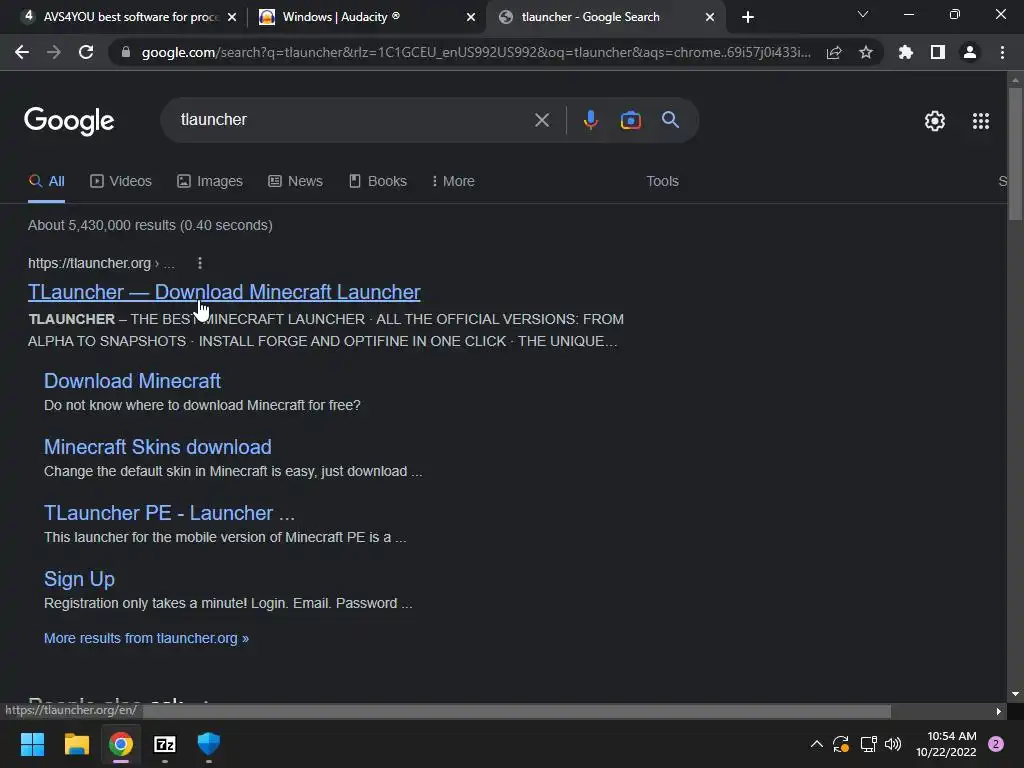The width and height of the screenshot is (1024, 768).
Task: Open the Extensions puzzle icon
Action: click(x=906, y=52)
